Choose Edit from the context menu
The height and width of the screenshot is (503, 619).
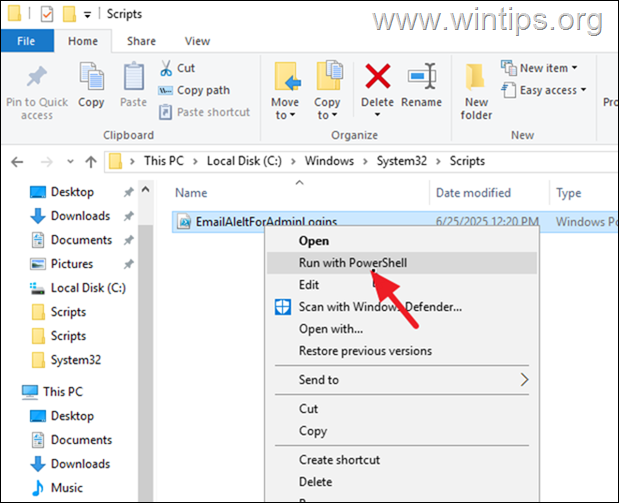click(x=401, y=285)
